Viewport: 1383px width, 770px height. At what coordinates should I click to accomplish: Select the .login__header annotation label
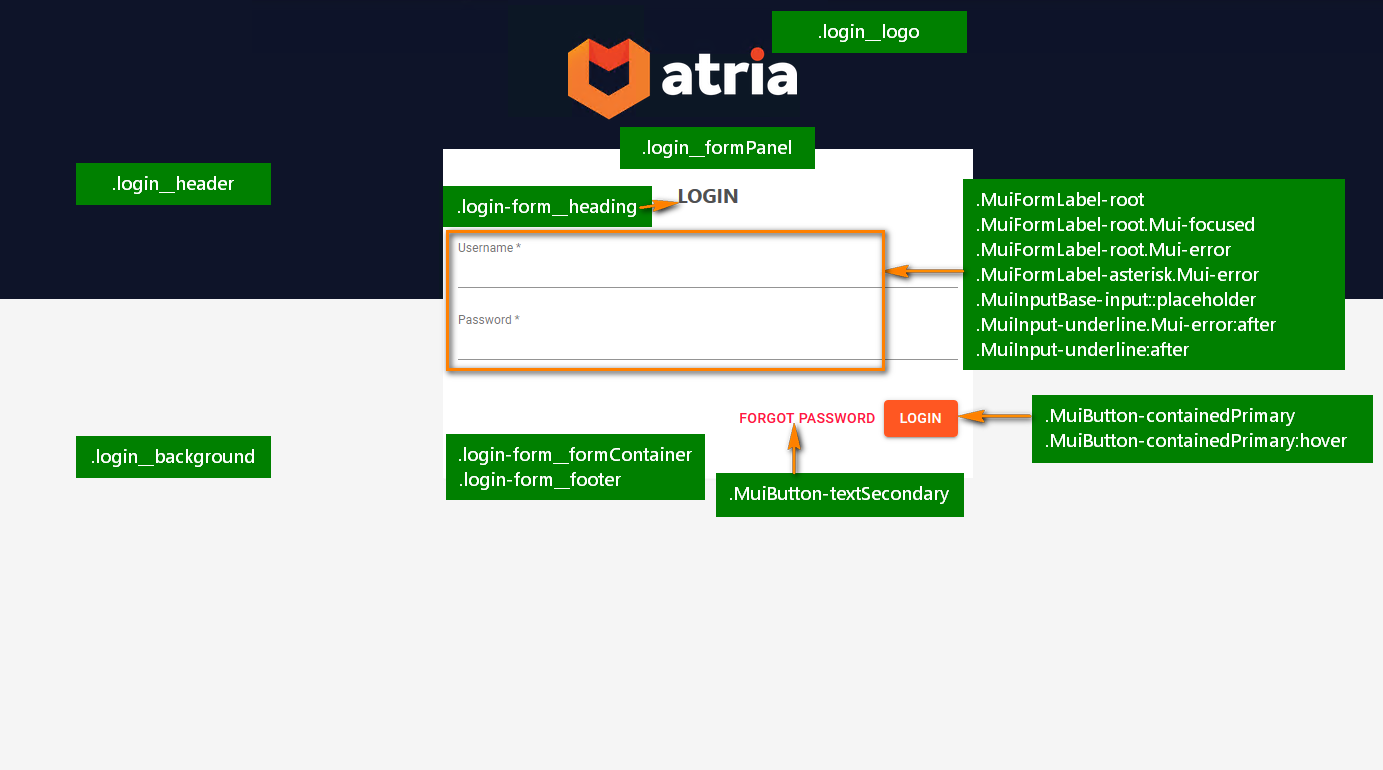[173, 184]
